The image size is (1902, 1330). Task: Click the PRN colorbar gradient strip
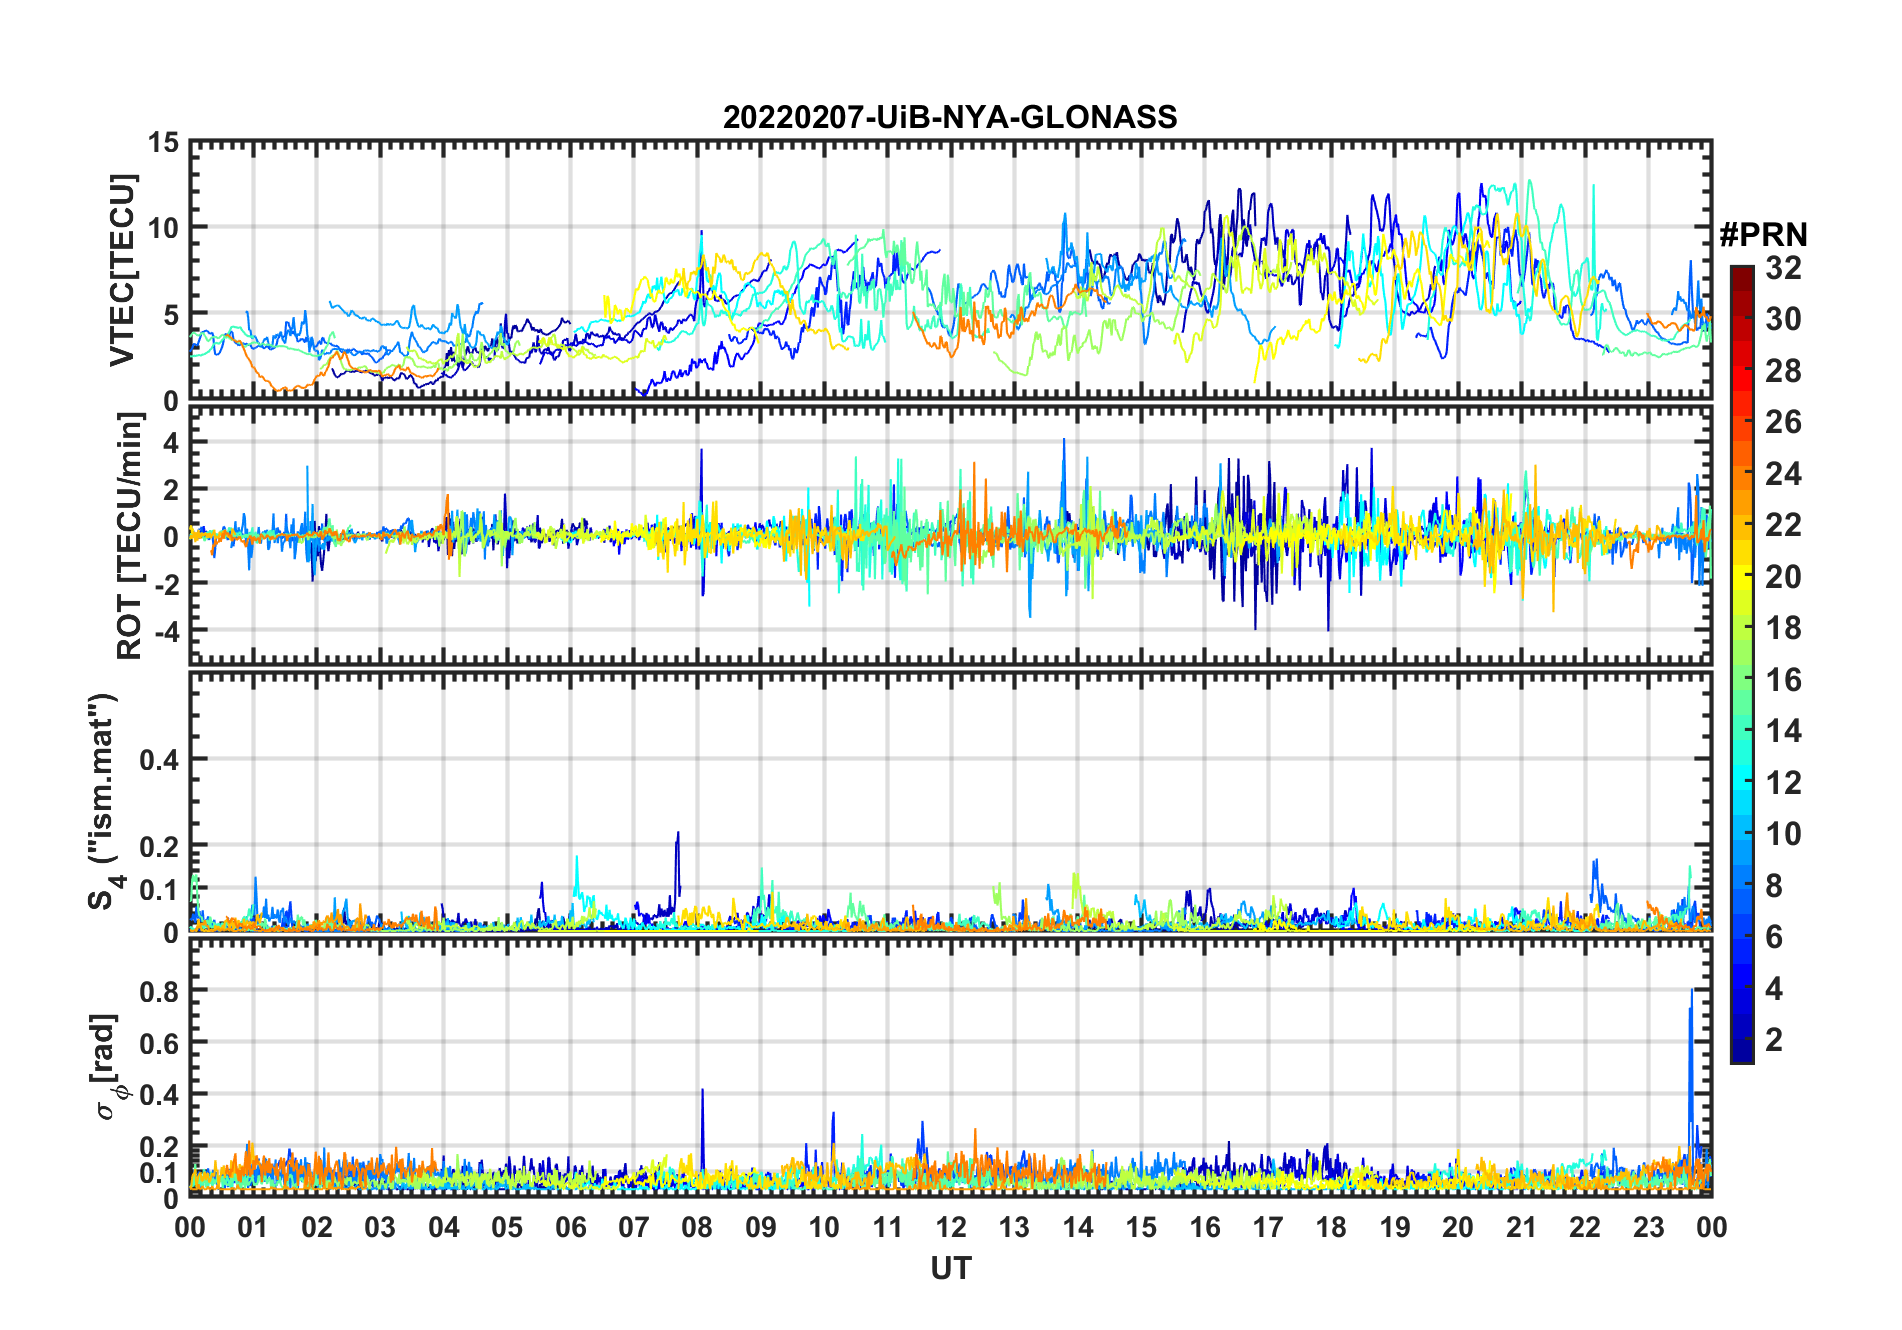point(1742,664)
